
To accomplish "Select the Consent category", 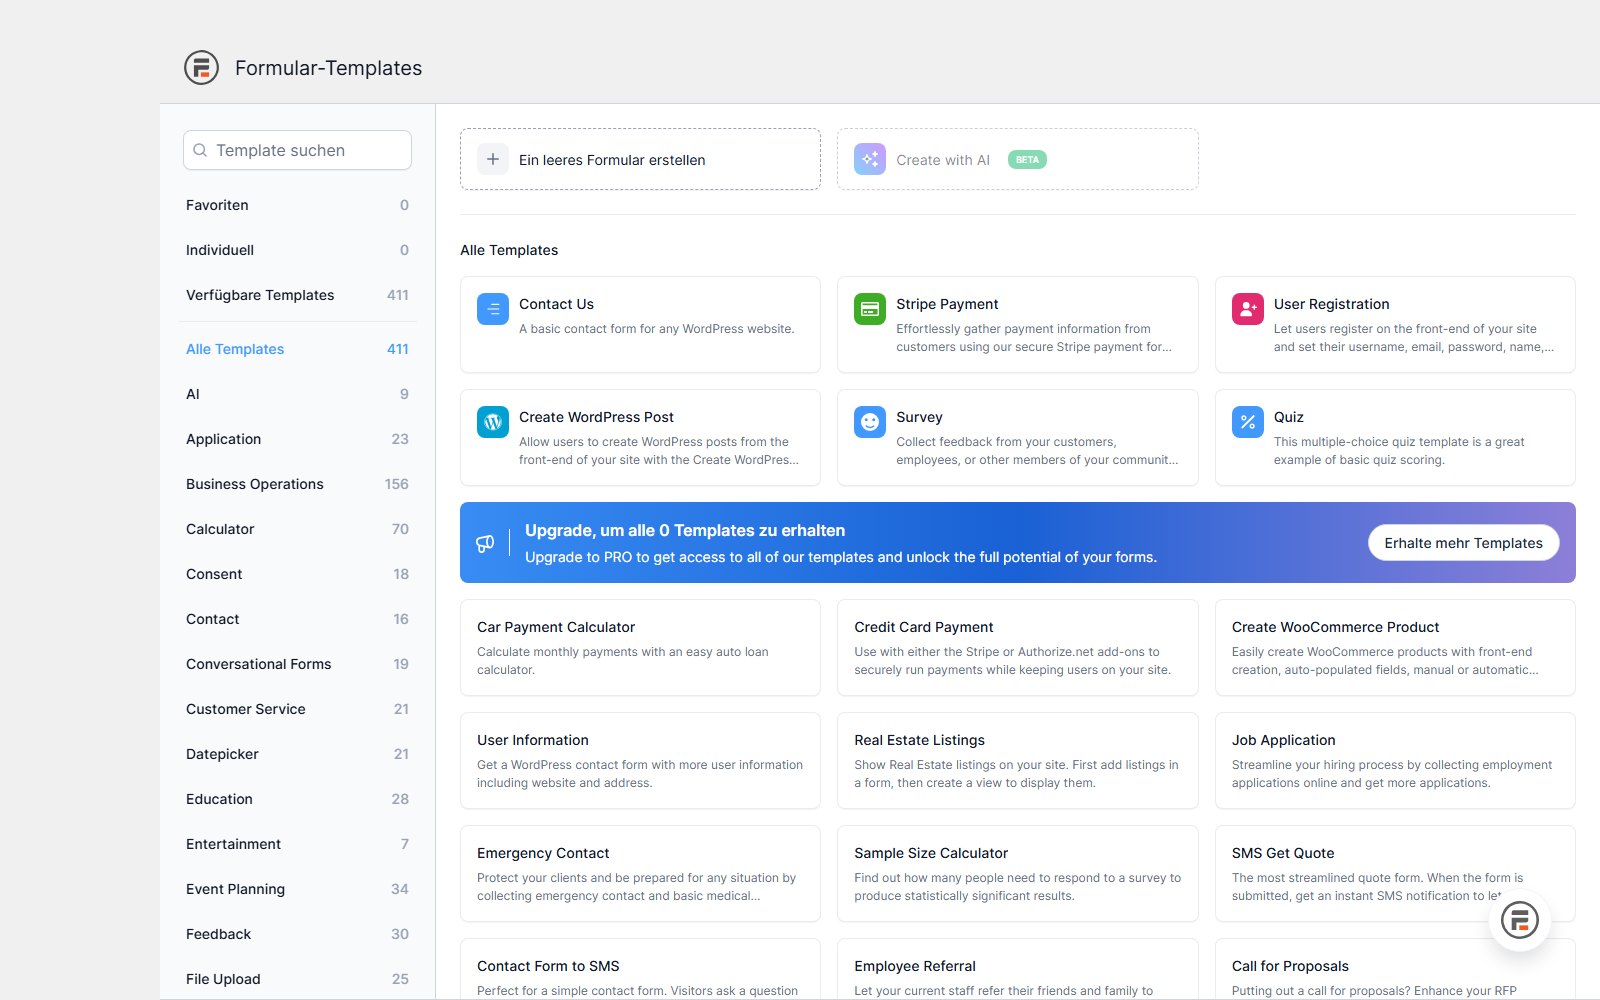I will [297, 574].
